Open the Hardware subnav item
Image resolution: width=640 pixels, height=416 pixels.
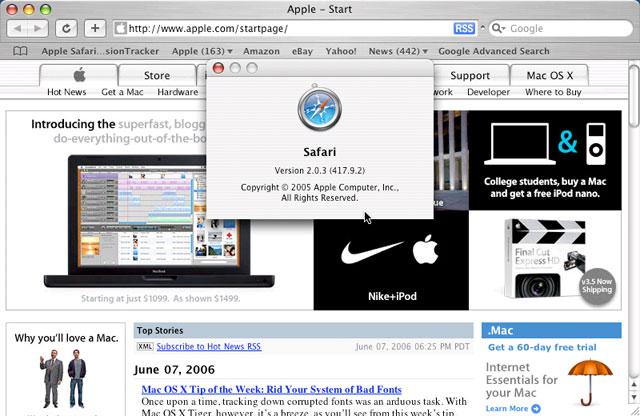click(178, 92)
